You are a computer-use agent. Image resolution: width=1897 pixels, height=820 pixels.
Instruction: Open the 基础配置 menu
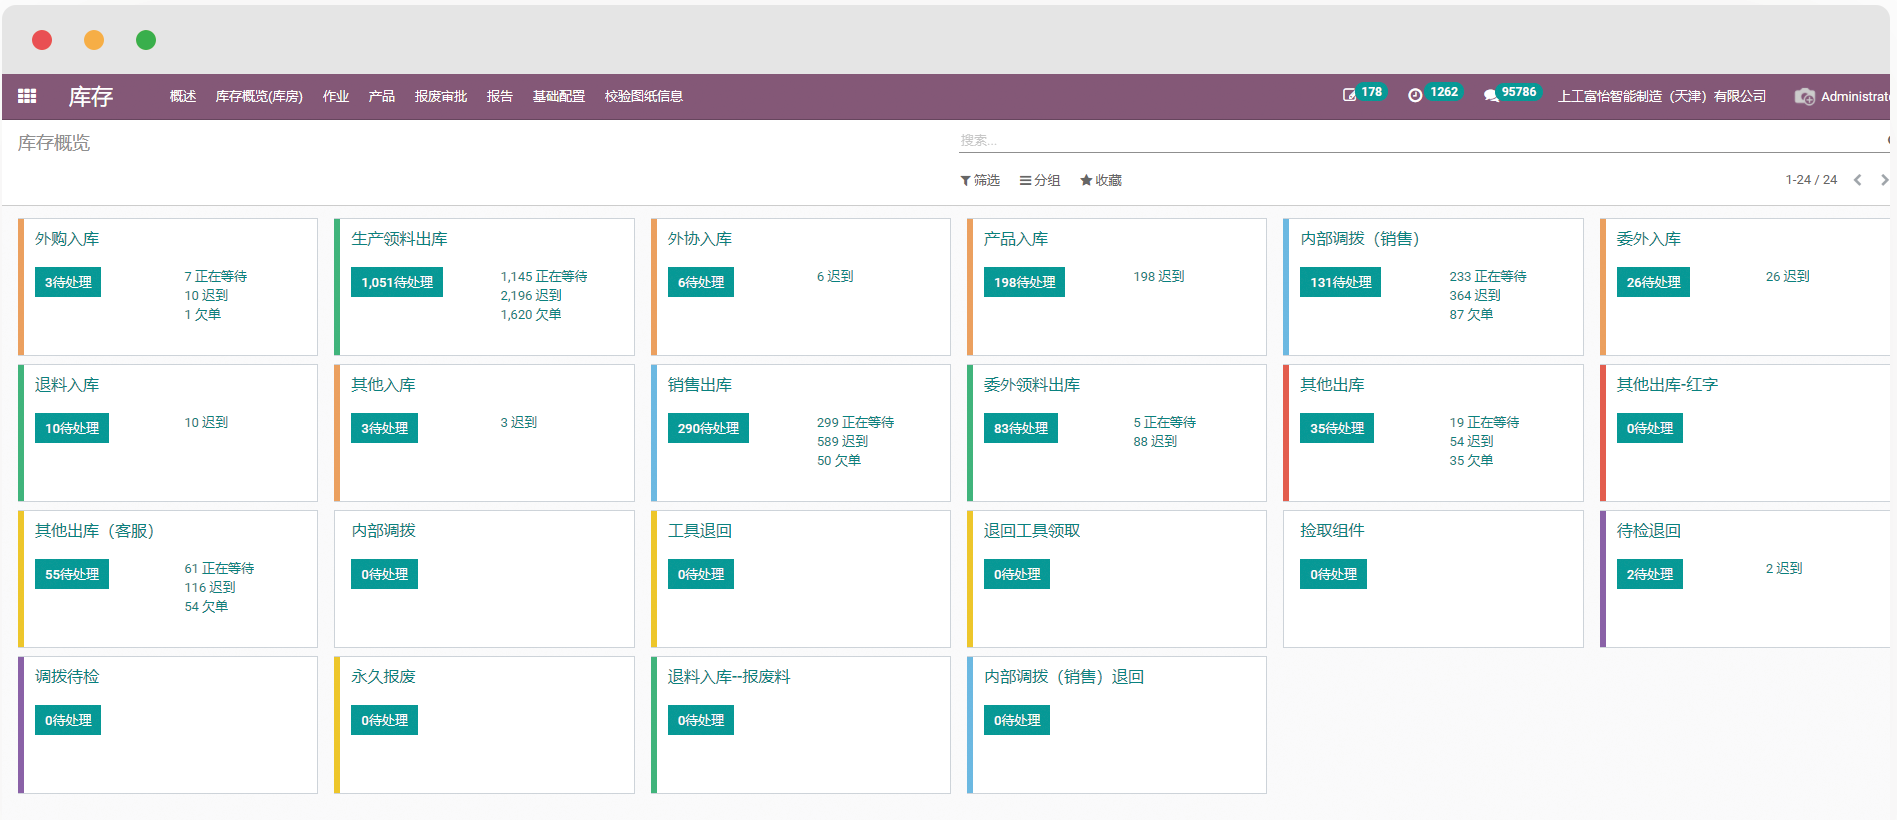point(558,96)
